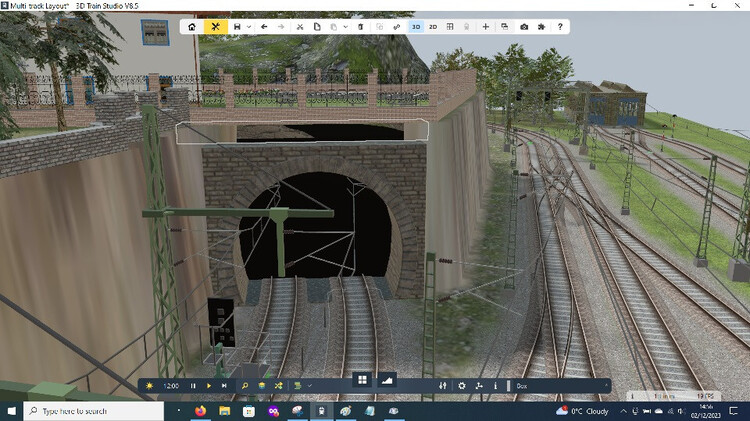Screen dimensions: 750x421
Task: Show hidden system tray icons
Action: 623,411
